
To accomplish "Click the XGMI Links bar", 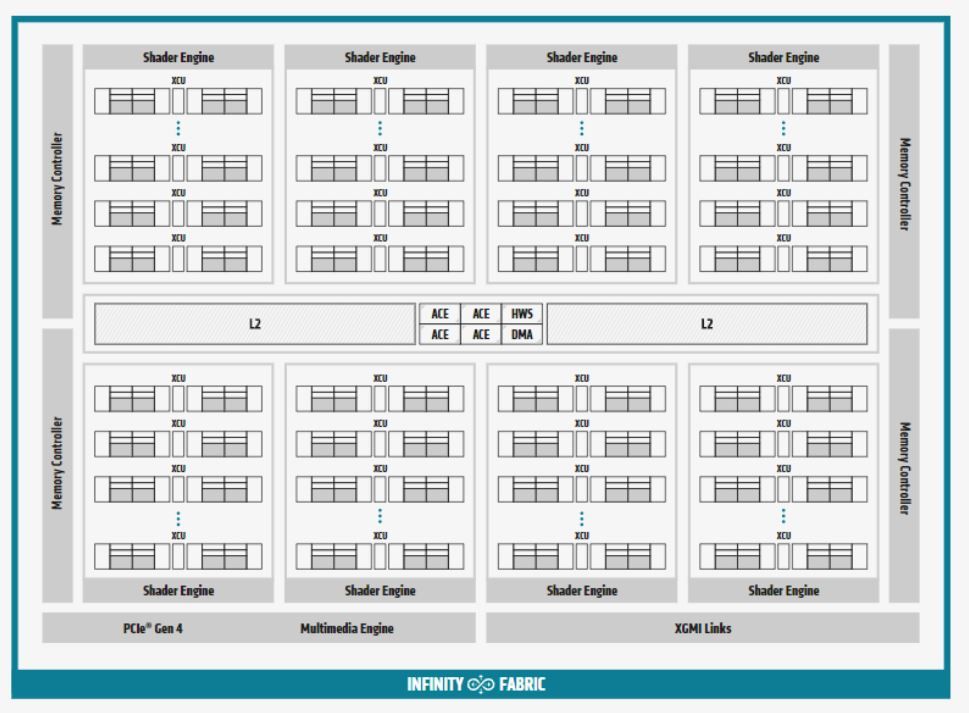I will click(703, 628).
